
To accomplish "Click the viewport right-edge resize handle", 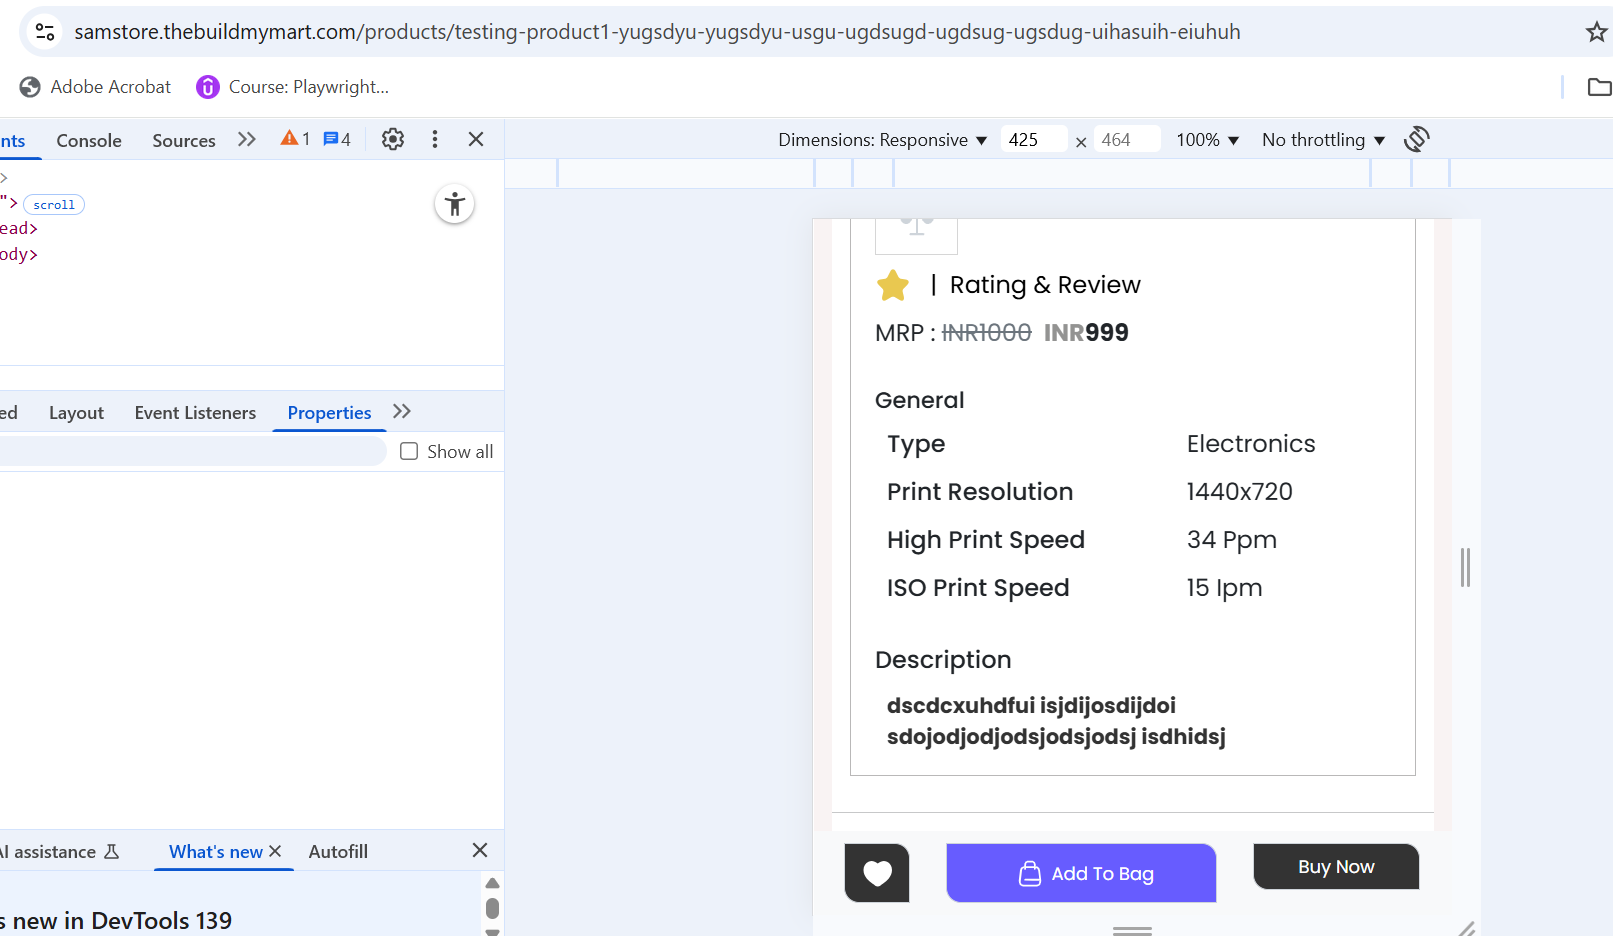I will click(1465, 567).
